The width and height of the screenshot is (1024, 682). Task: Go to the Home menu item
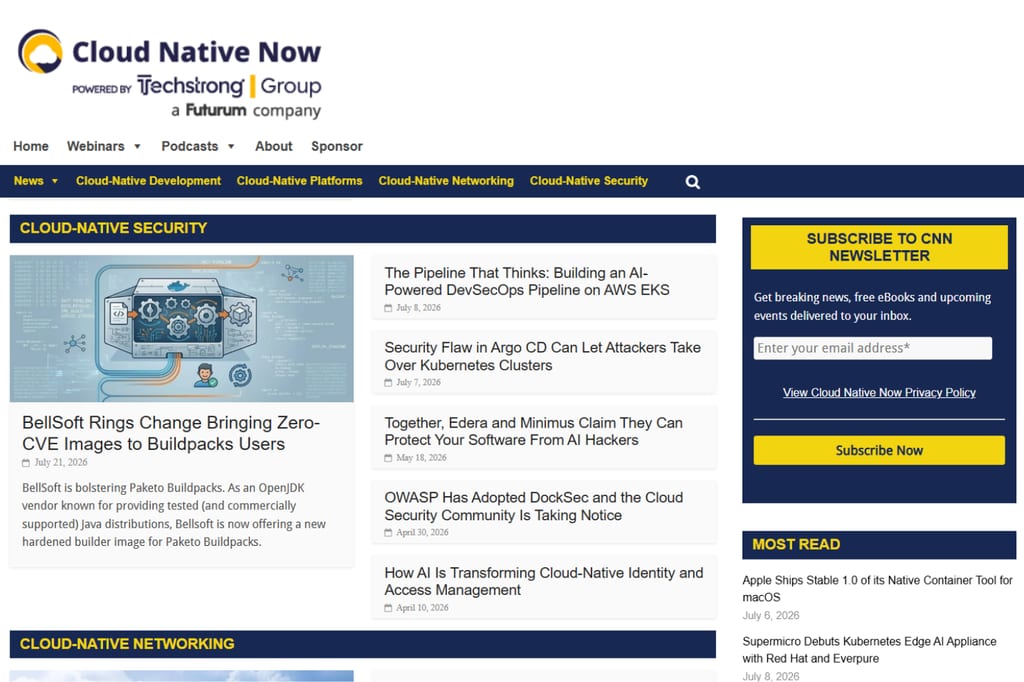coord(31,146)
